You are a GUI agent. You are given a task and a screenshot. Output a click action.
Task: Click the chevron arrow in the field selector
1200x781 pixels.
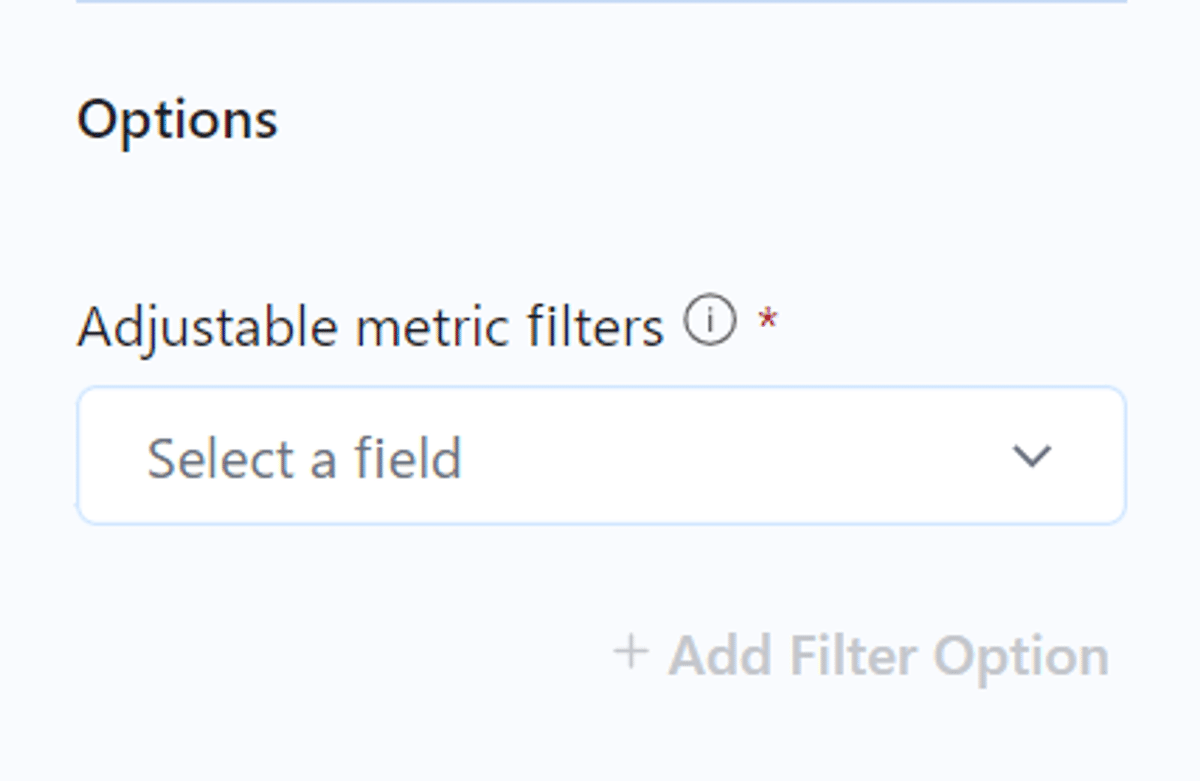coord(1032,457)
